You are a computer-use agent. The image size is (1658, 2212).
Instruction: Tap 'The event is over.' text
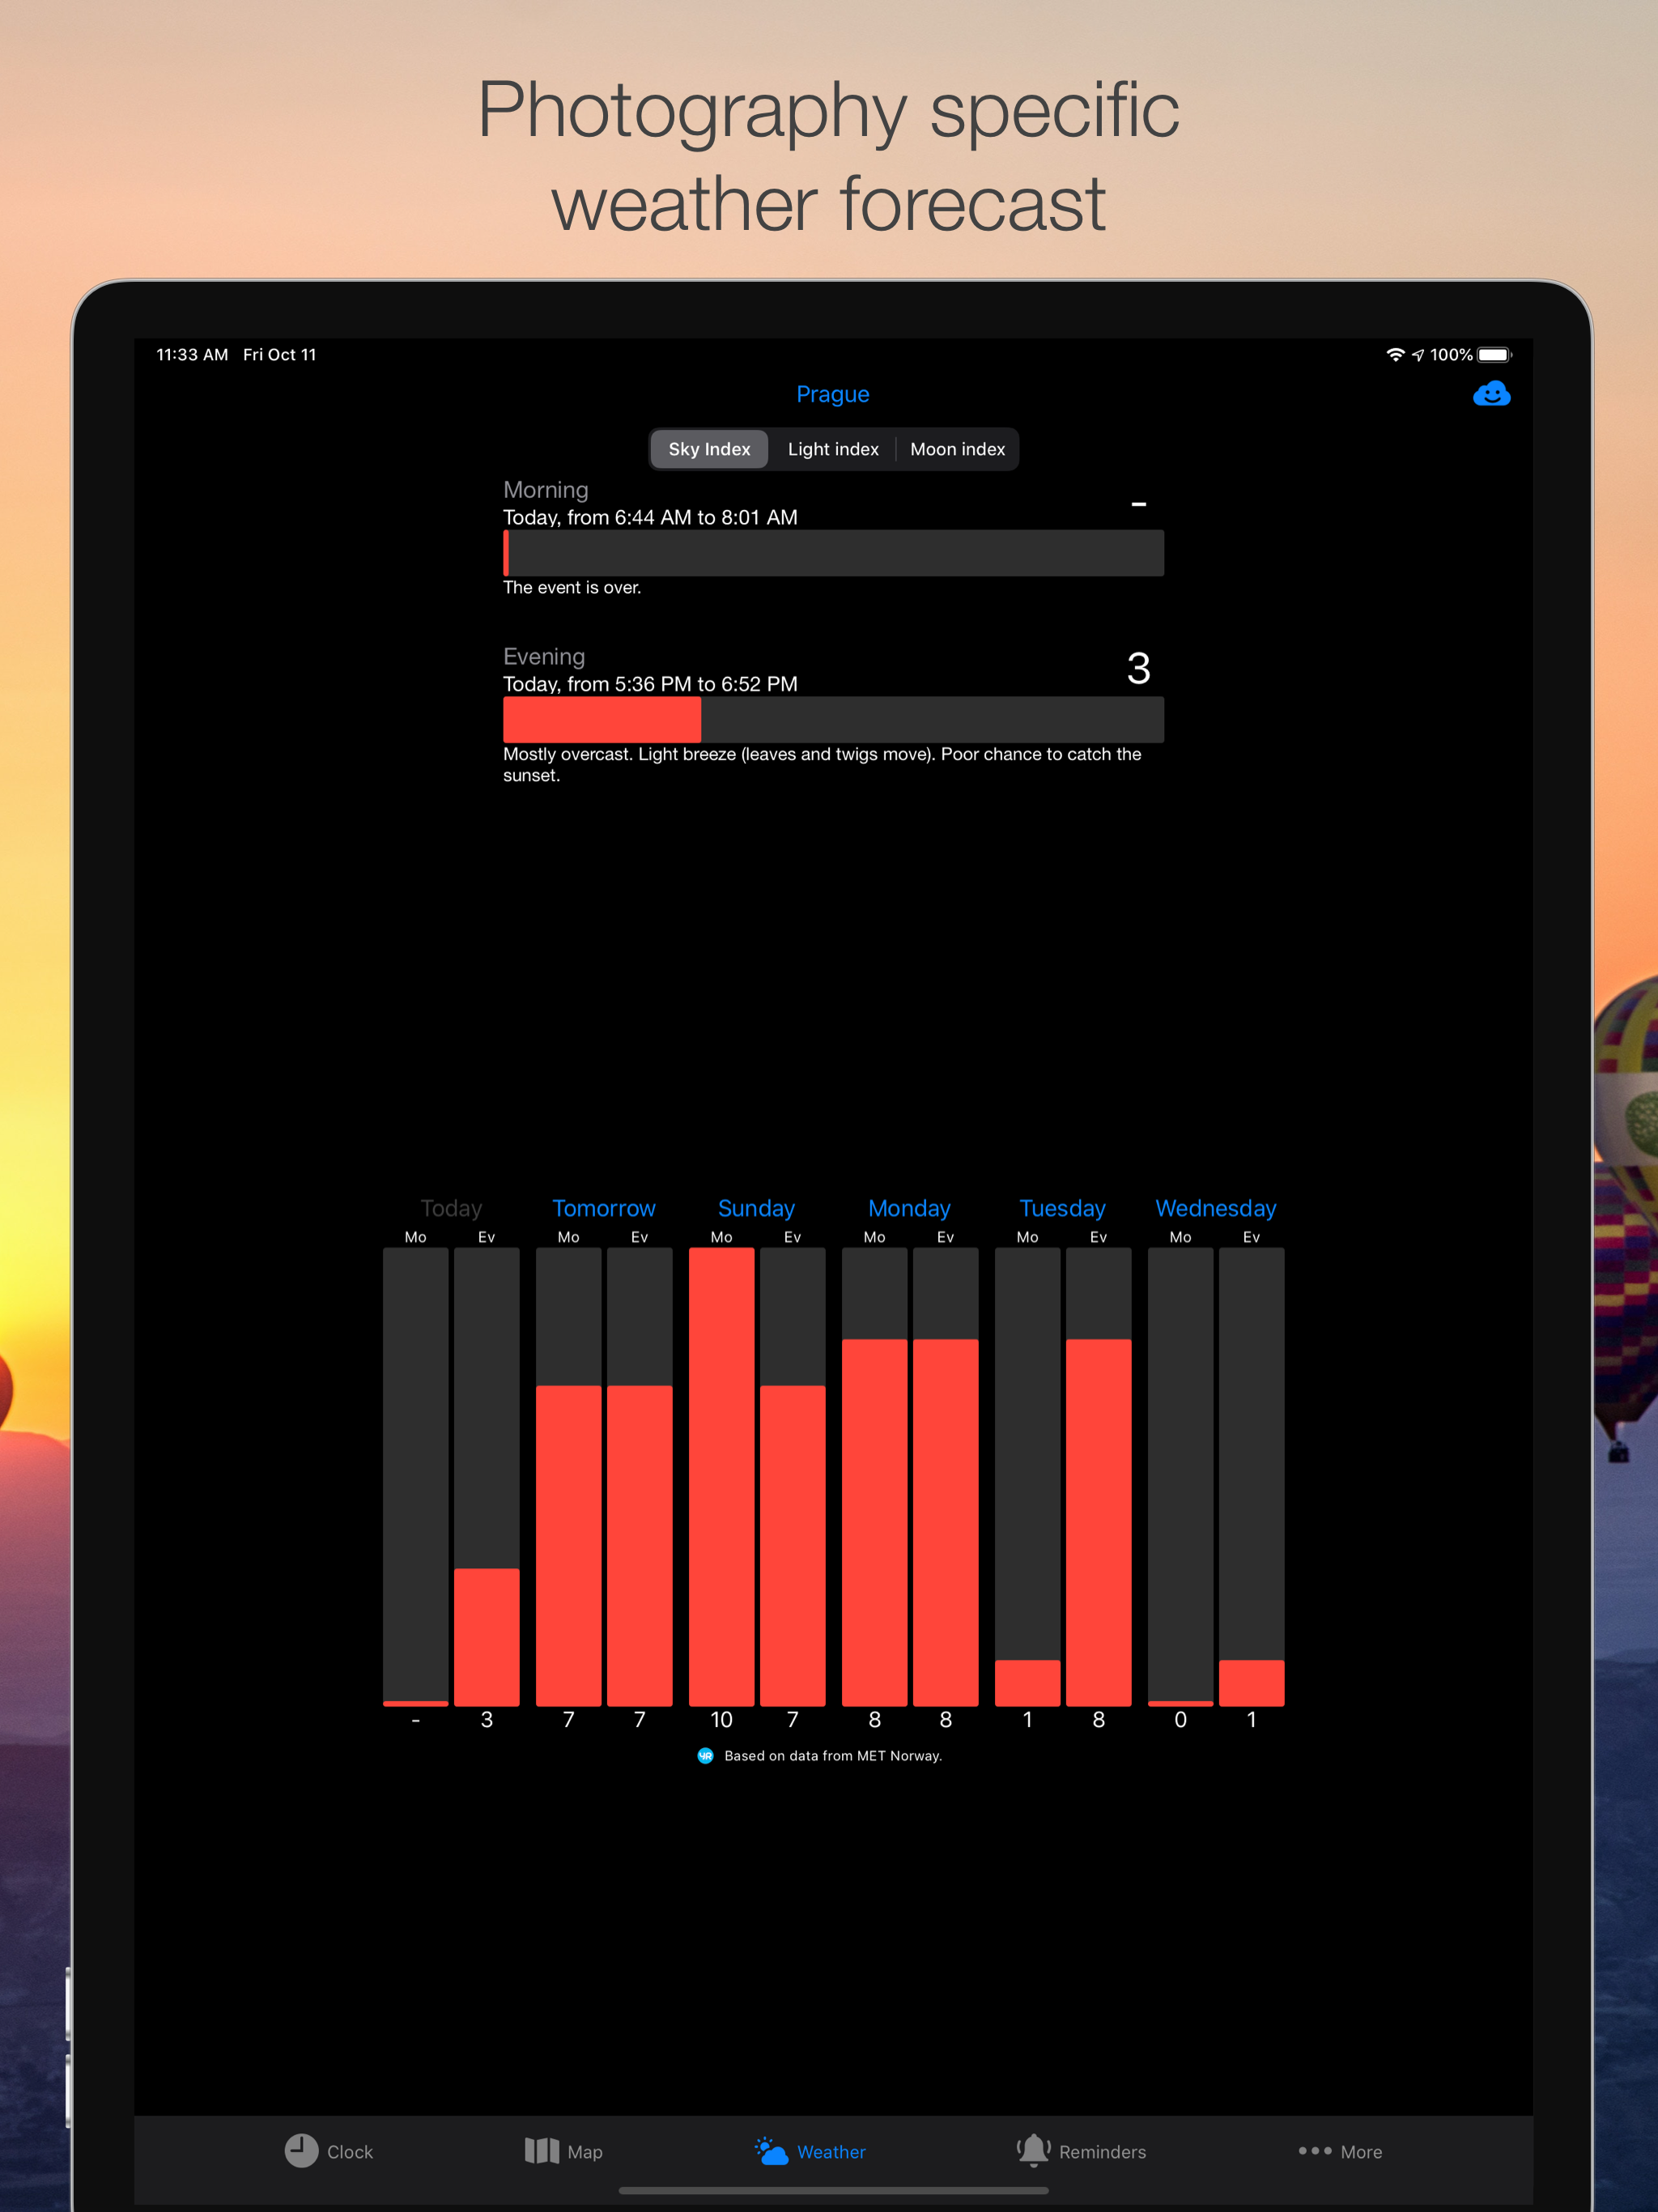click(x=572, y=588)
